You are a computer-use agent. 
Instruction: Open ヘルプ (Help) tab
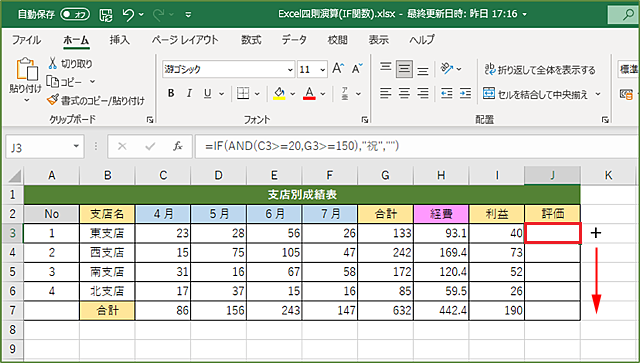tap(422, 40)
